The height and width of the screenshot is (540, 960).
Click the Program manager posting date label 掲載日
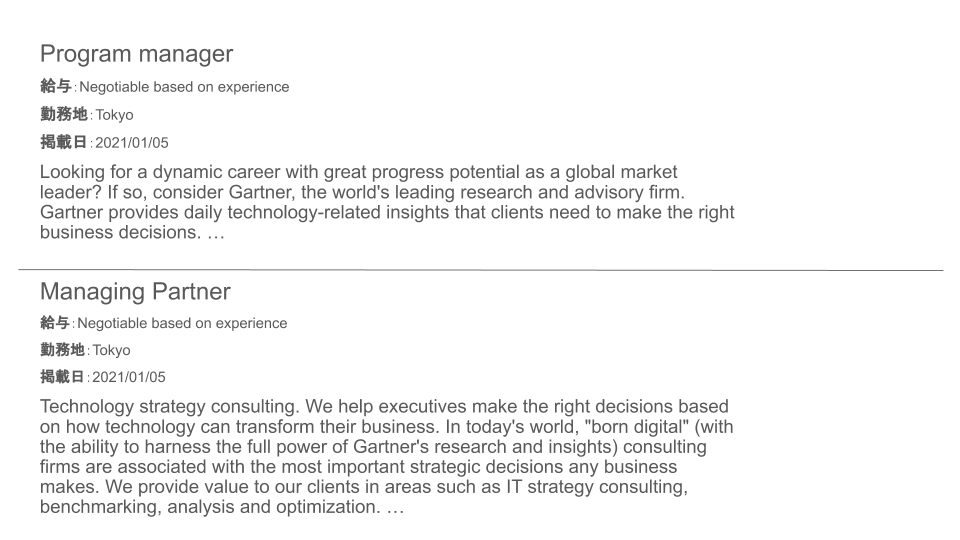click(x=64, y=142)
